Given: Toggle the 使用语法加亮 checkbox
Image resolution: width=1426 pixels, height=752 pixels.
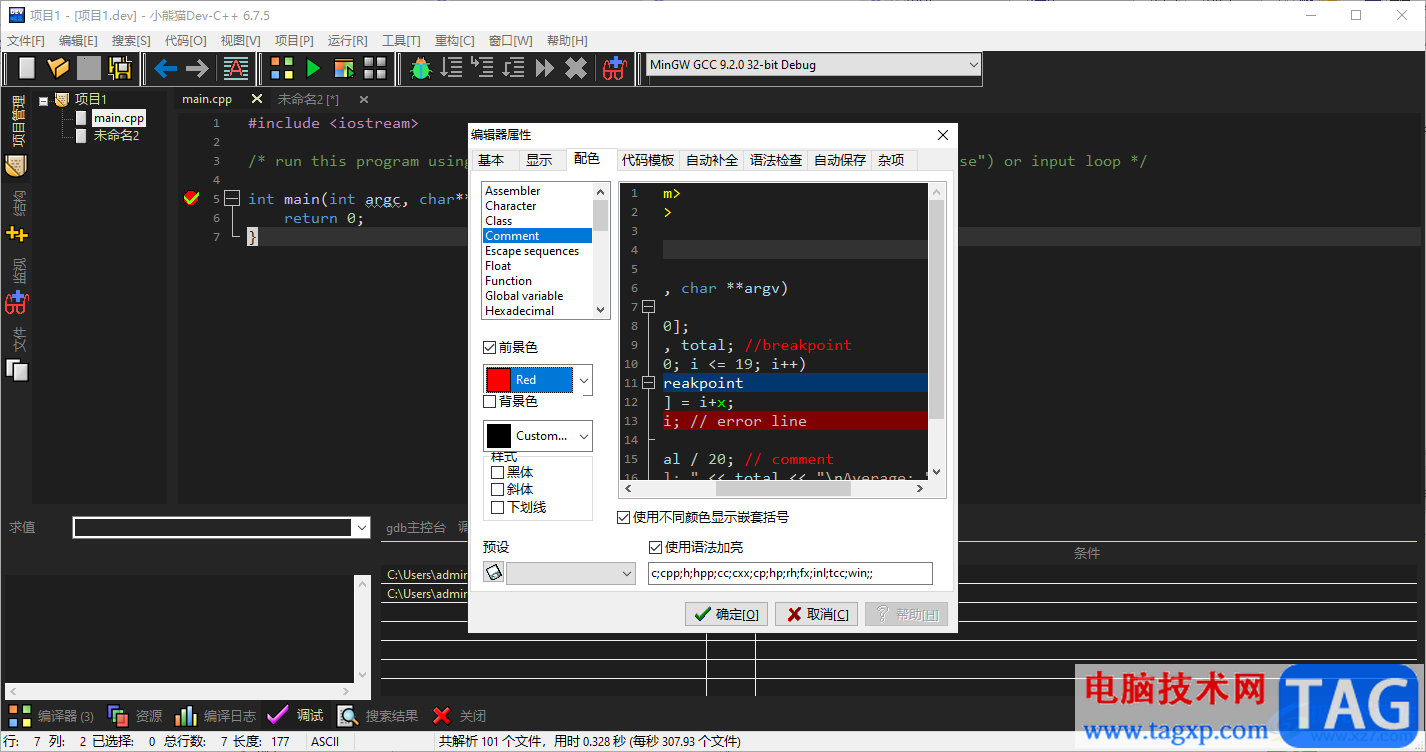Looking at the screenshot, I should tap(655, 547).
